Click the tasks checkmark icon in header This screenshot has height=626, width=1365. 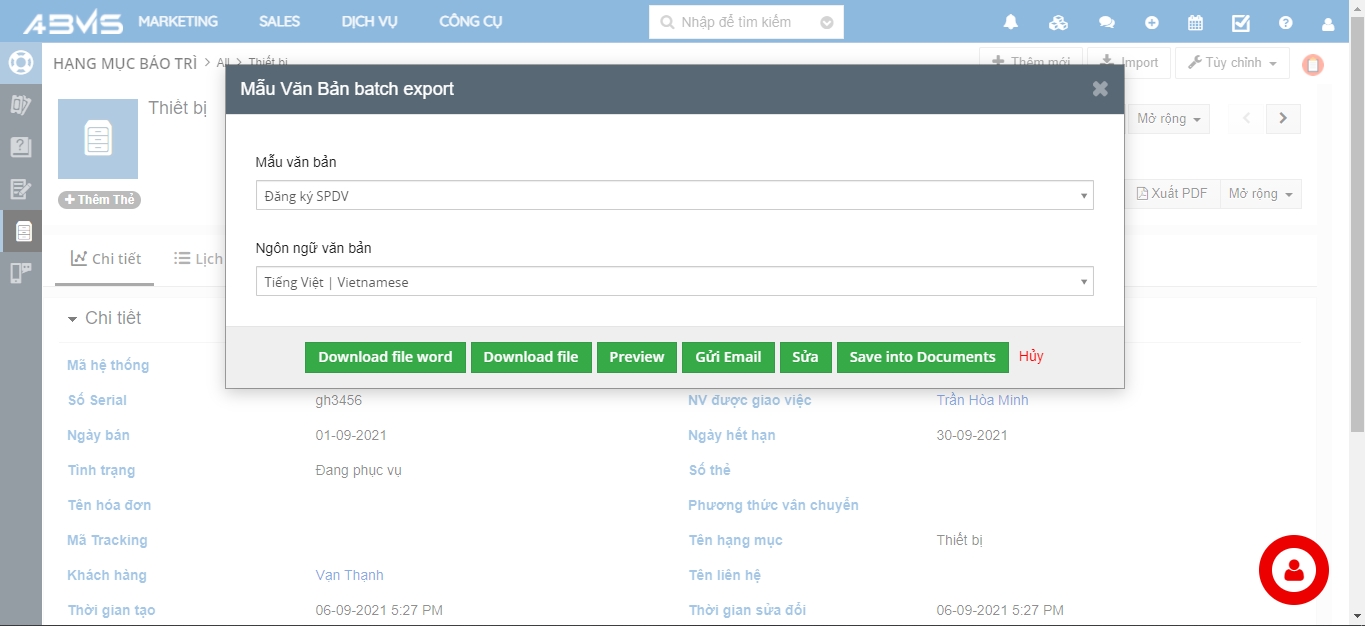pos(1241,22)
